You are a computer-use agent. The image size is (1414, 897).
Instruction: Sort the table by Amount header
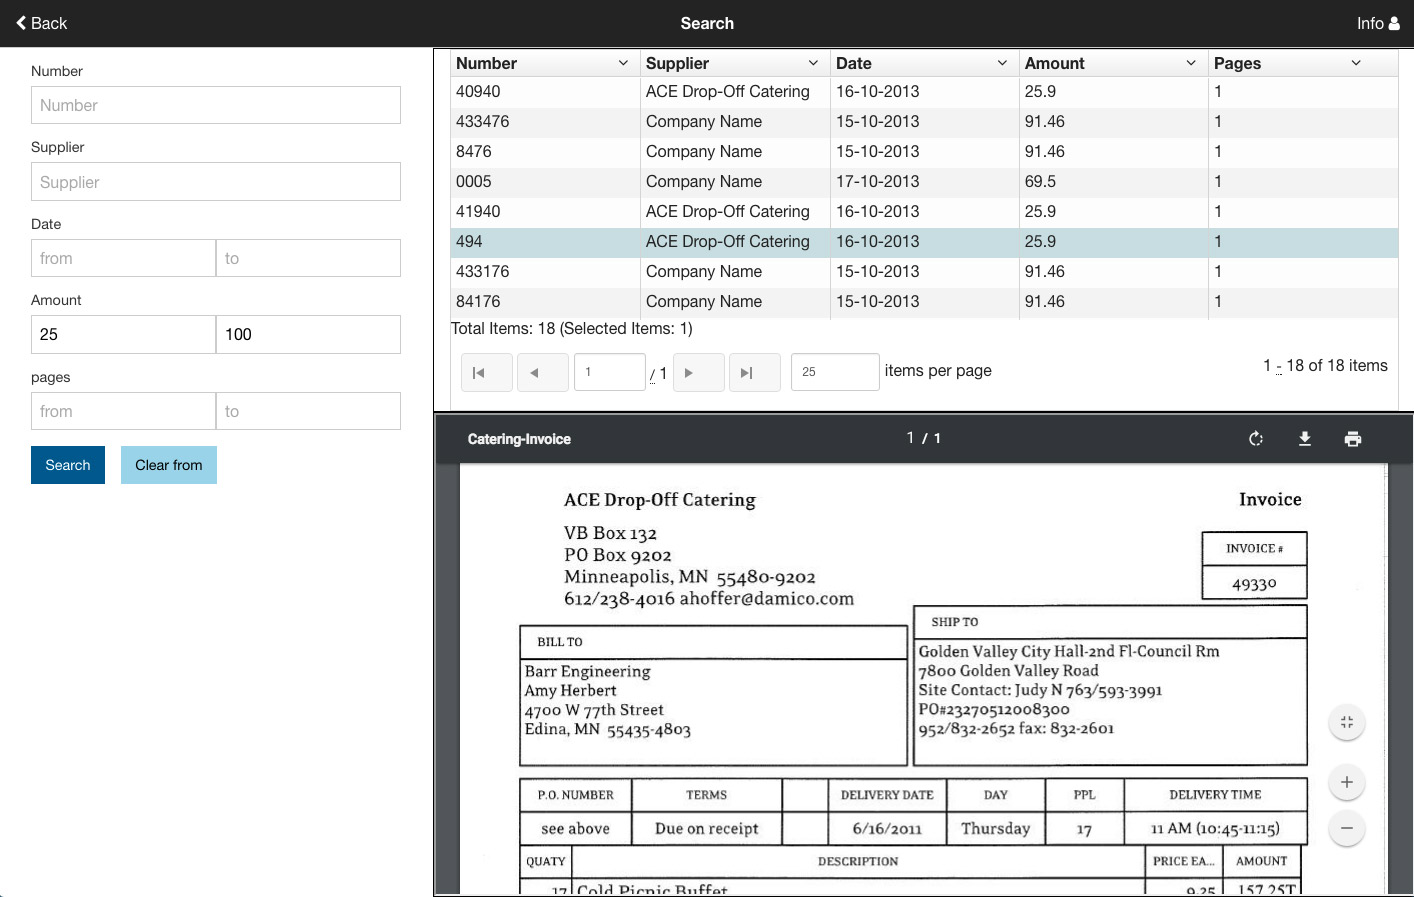[1054, 63]
